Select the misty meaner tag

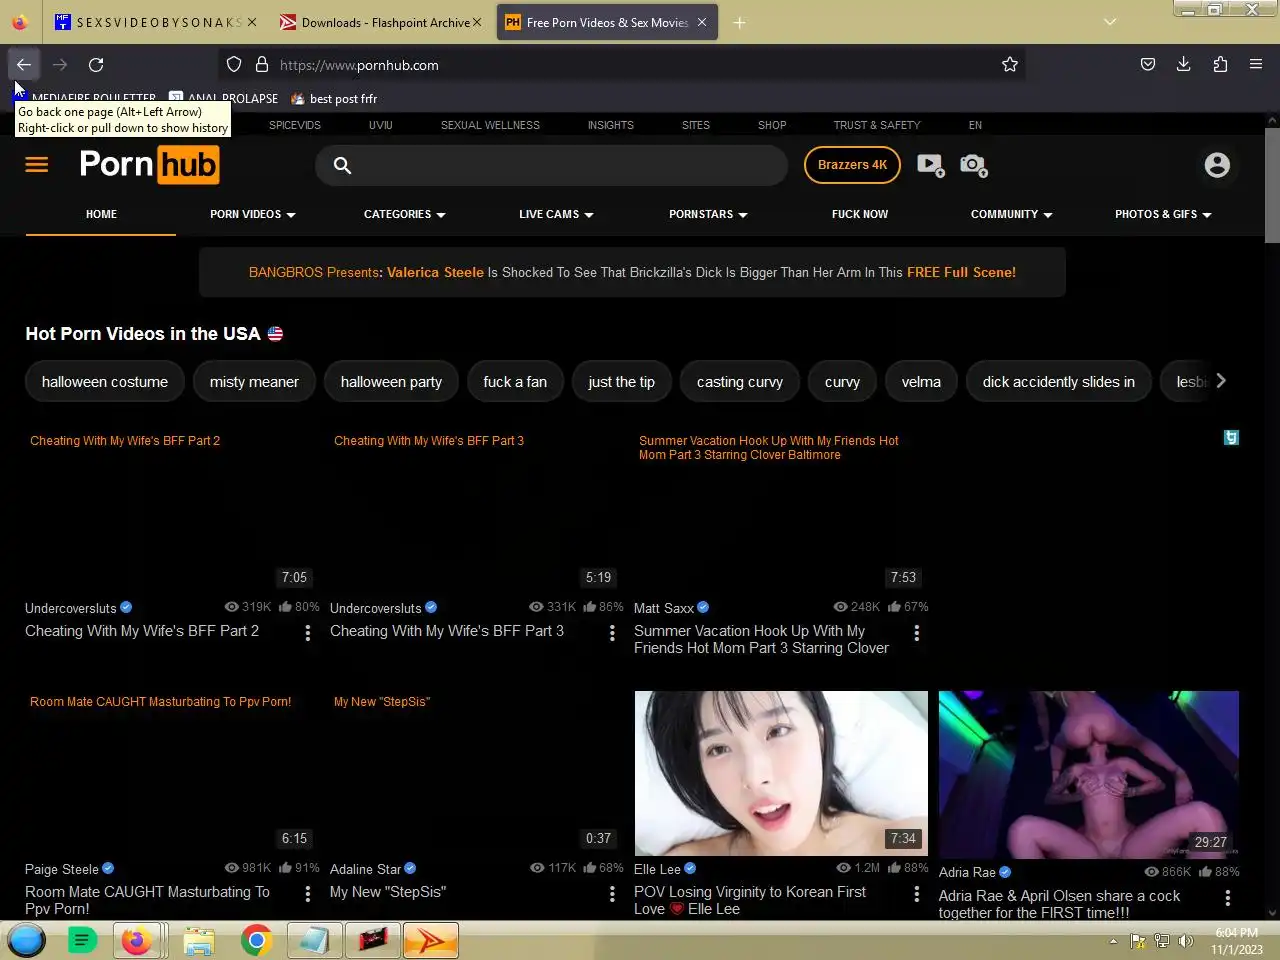pos(254,381)
